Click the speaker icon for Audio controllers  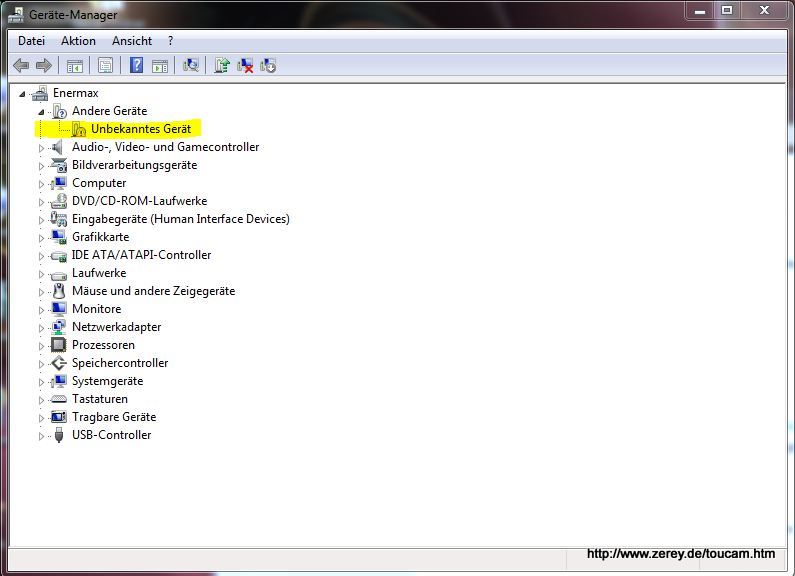coord(58,147)
